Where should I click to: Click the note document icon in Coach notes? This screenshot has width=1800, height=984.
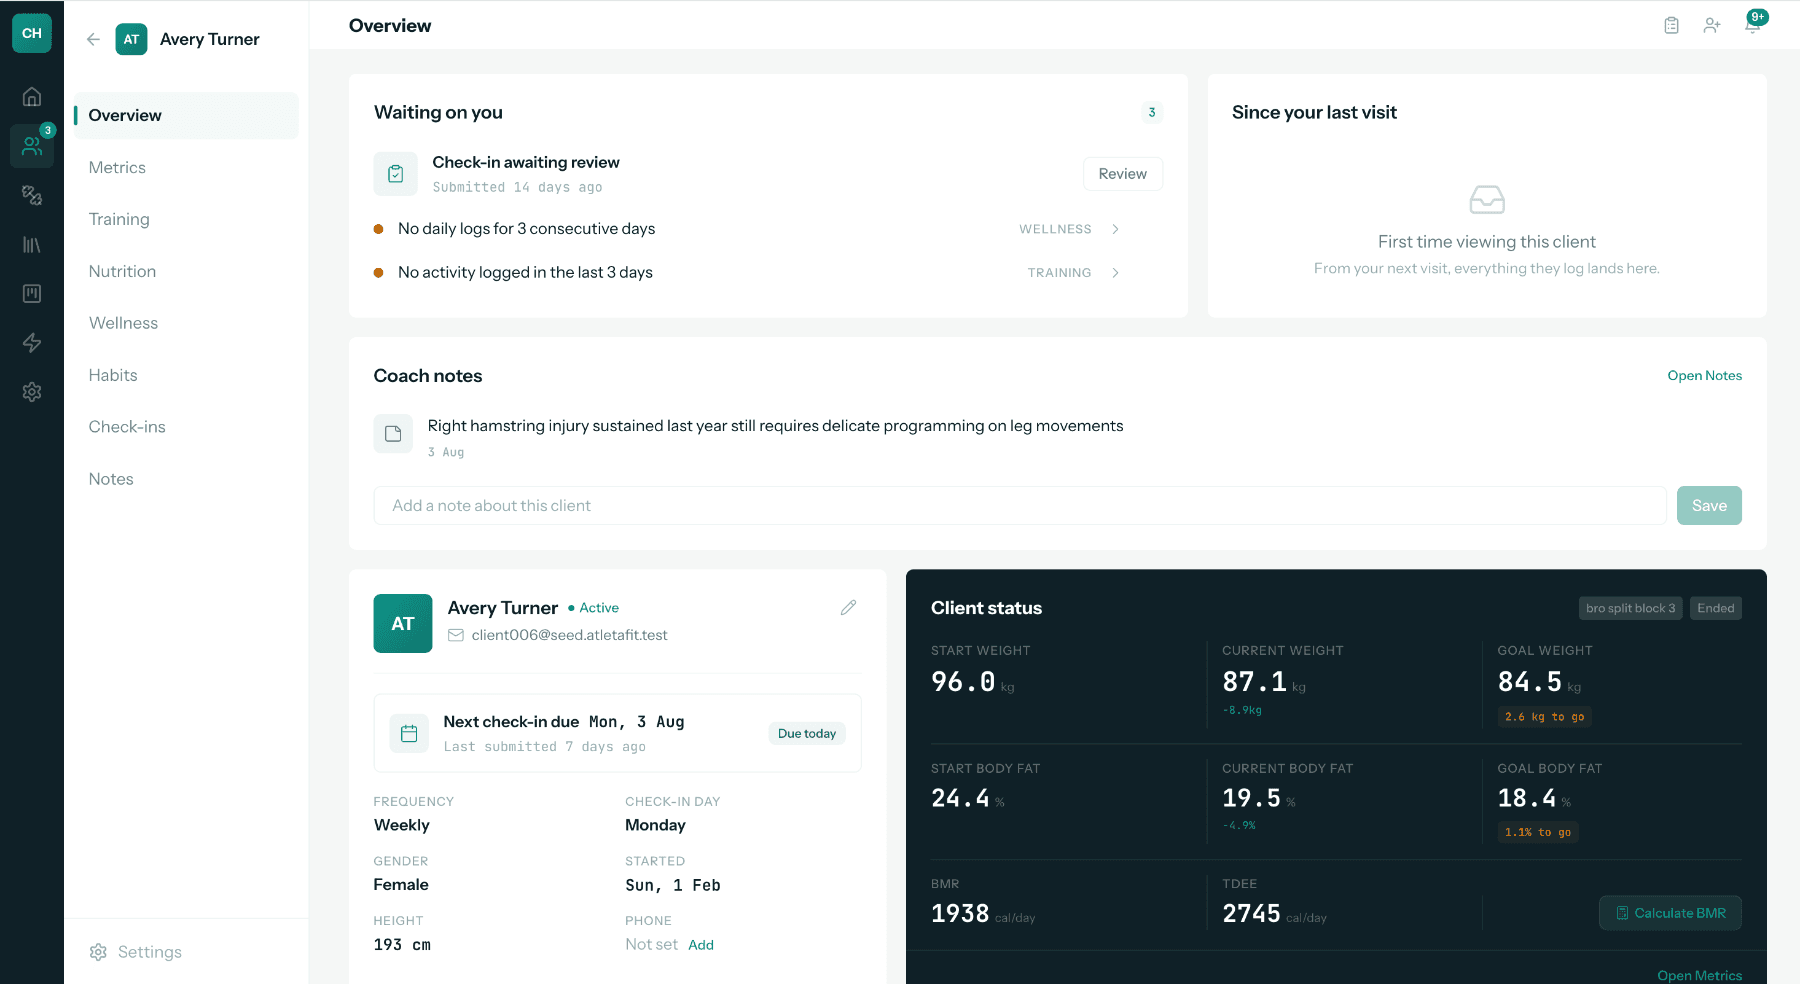tap(393, 434)
